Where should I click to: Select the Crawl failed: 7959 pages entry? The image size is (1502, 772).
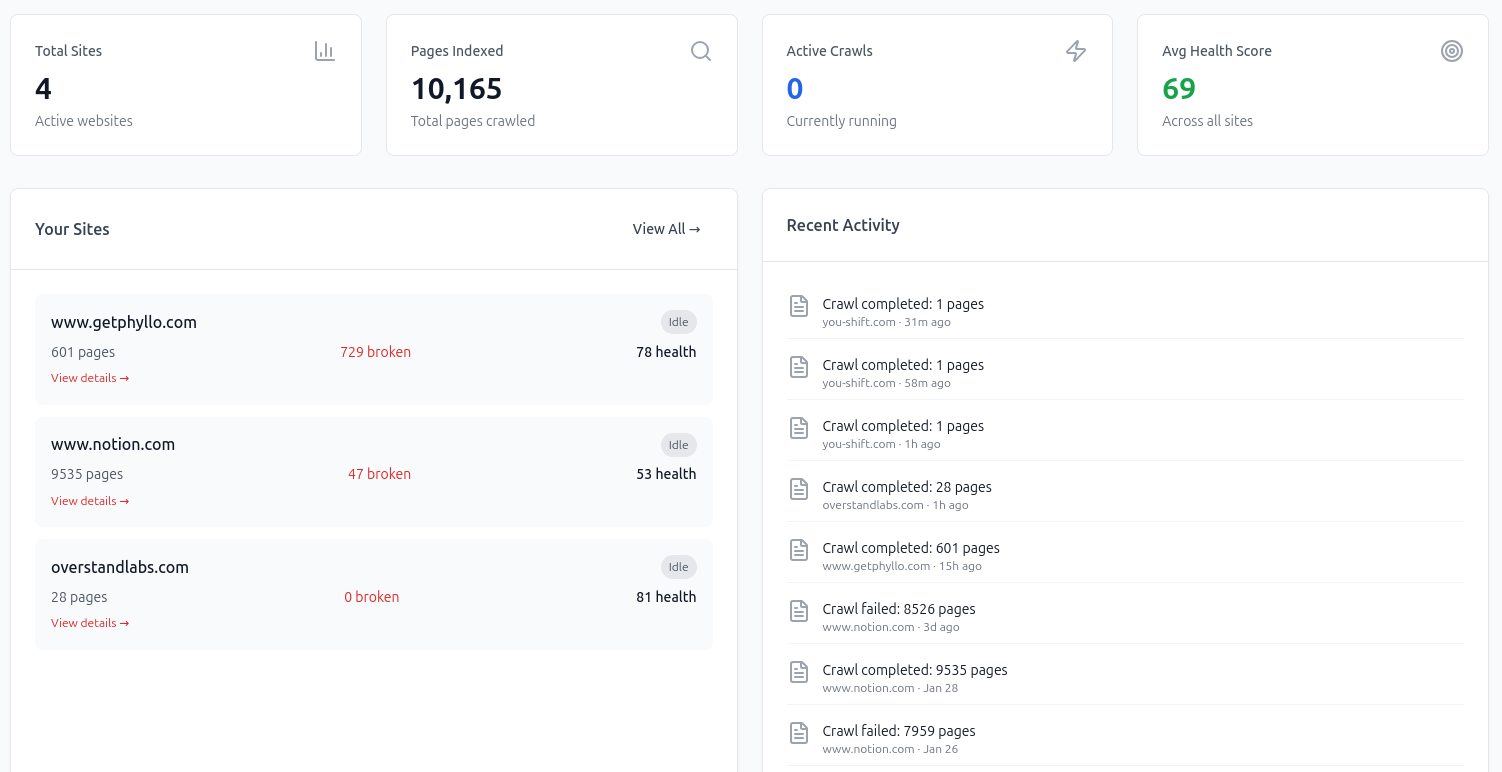coord(899,730)
